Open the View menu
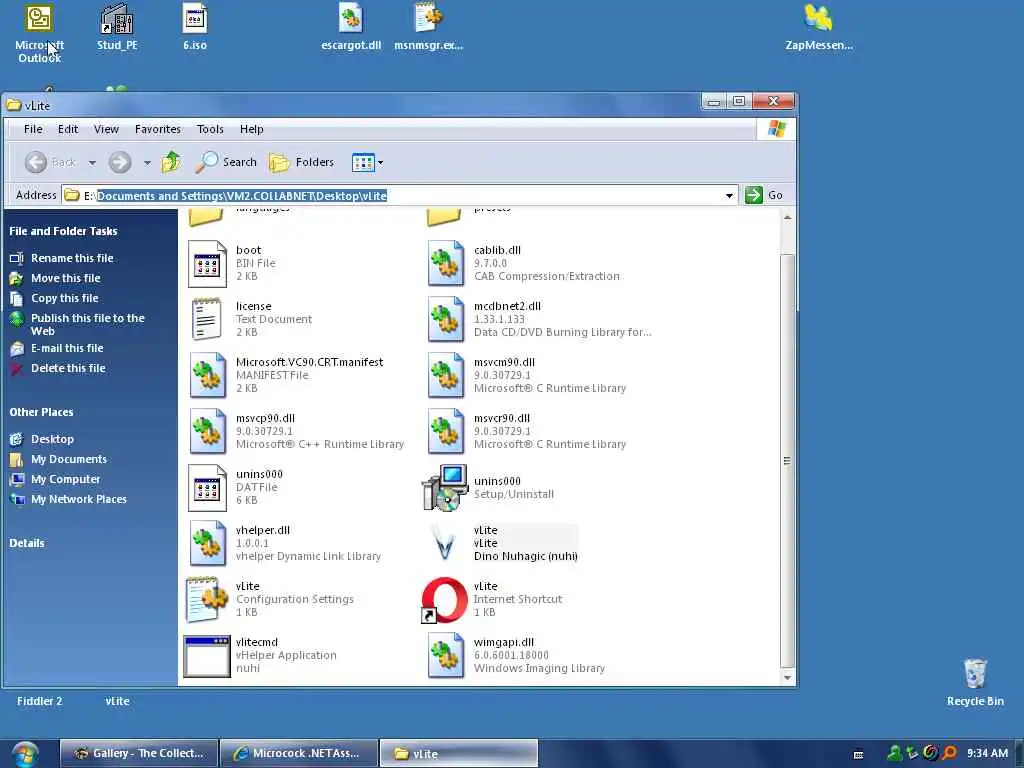Image resolution: width=1024 pixels, height=768 pixels. (x=106, y=129)
